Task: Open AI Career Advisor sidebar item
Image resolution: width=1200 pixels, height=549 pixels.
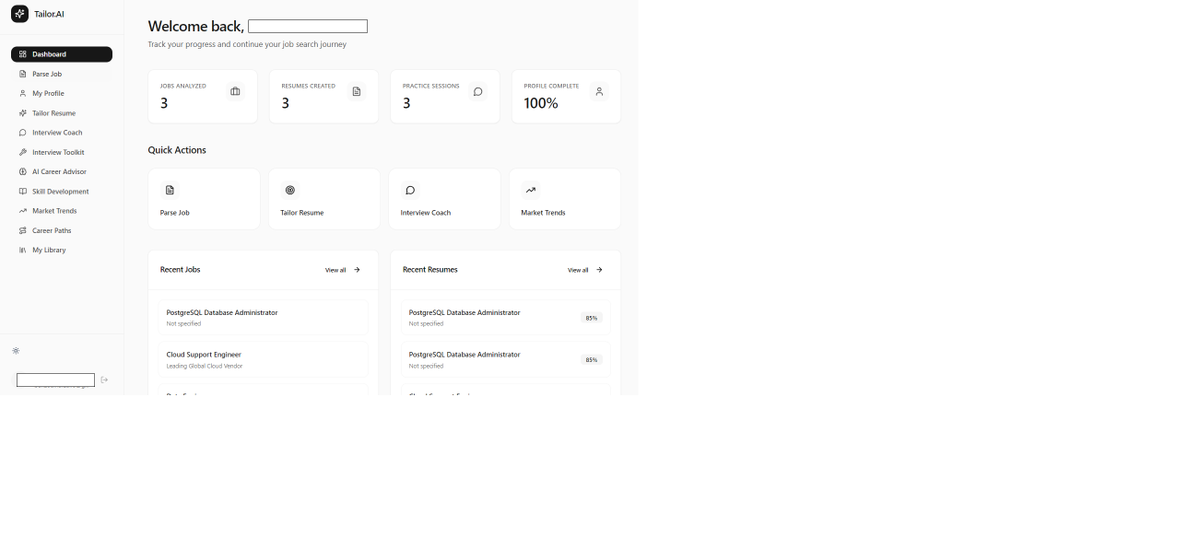Action: pyautogui.click(x=62, y=171)
